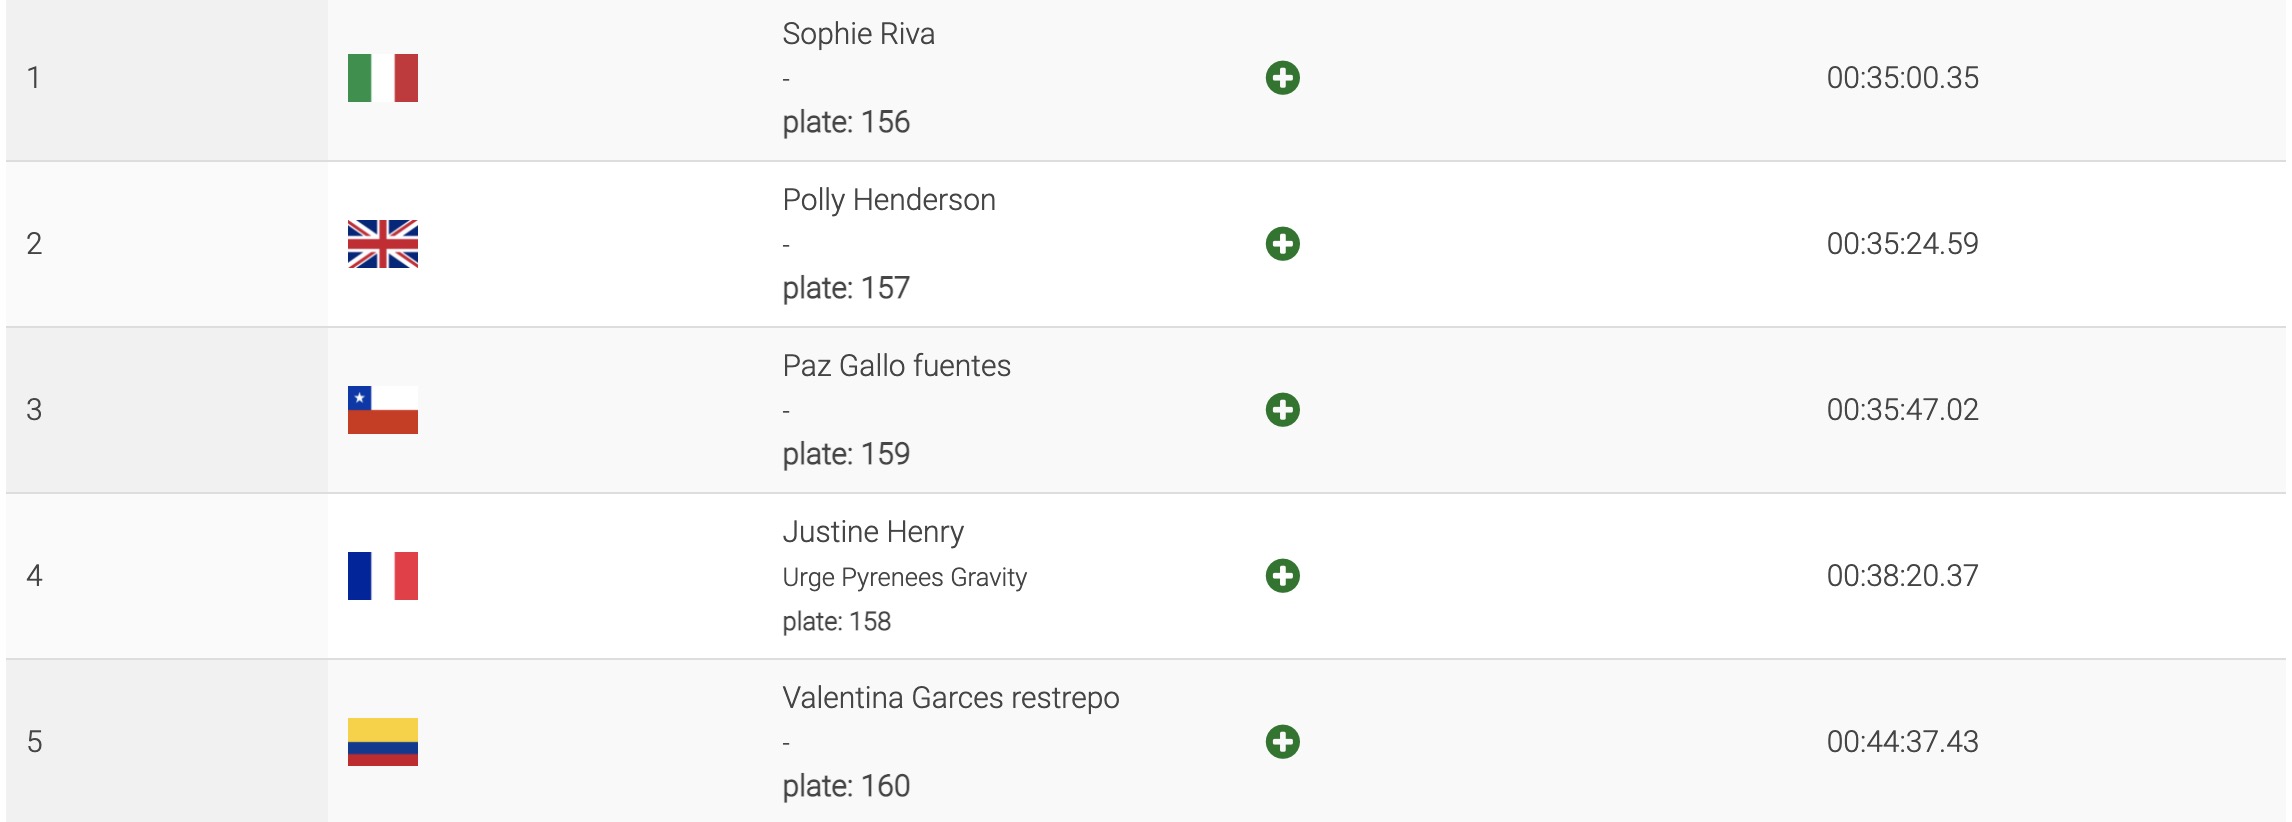Click the Colombian flag icon
2292x822 pixels.
point(382,742)
